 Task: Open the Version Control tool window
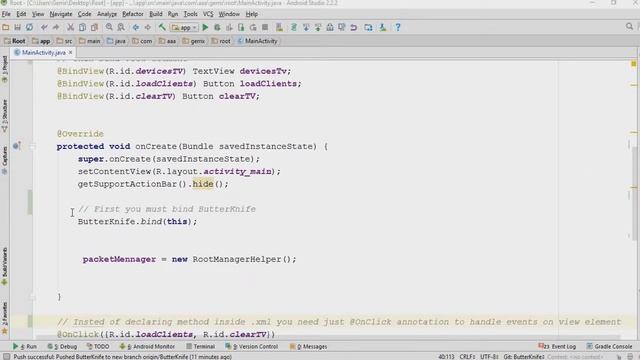click(251, 346)
